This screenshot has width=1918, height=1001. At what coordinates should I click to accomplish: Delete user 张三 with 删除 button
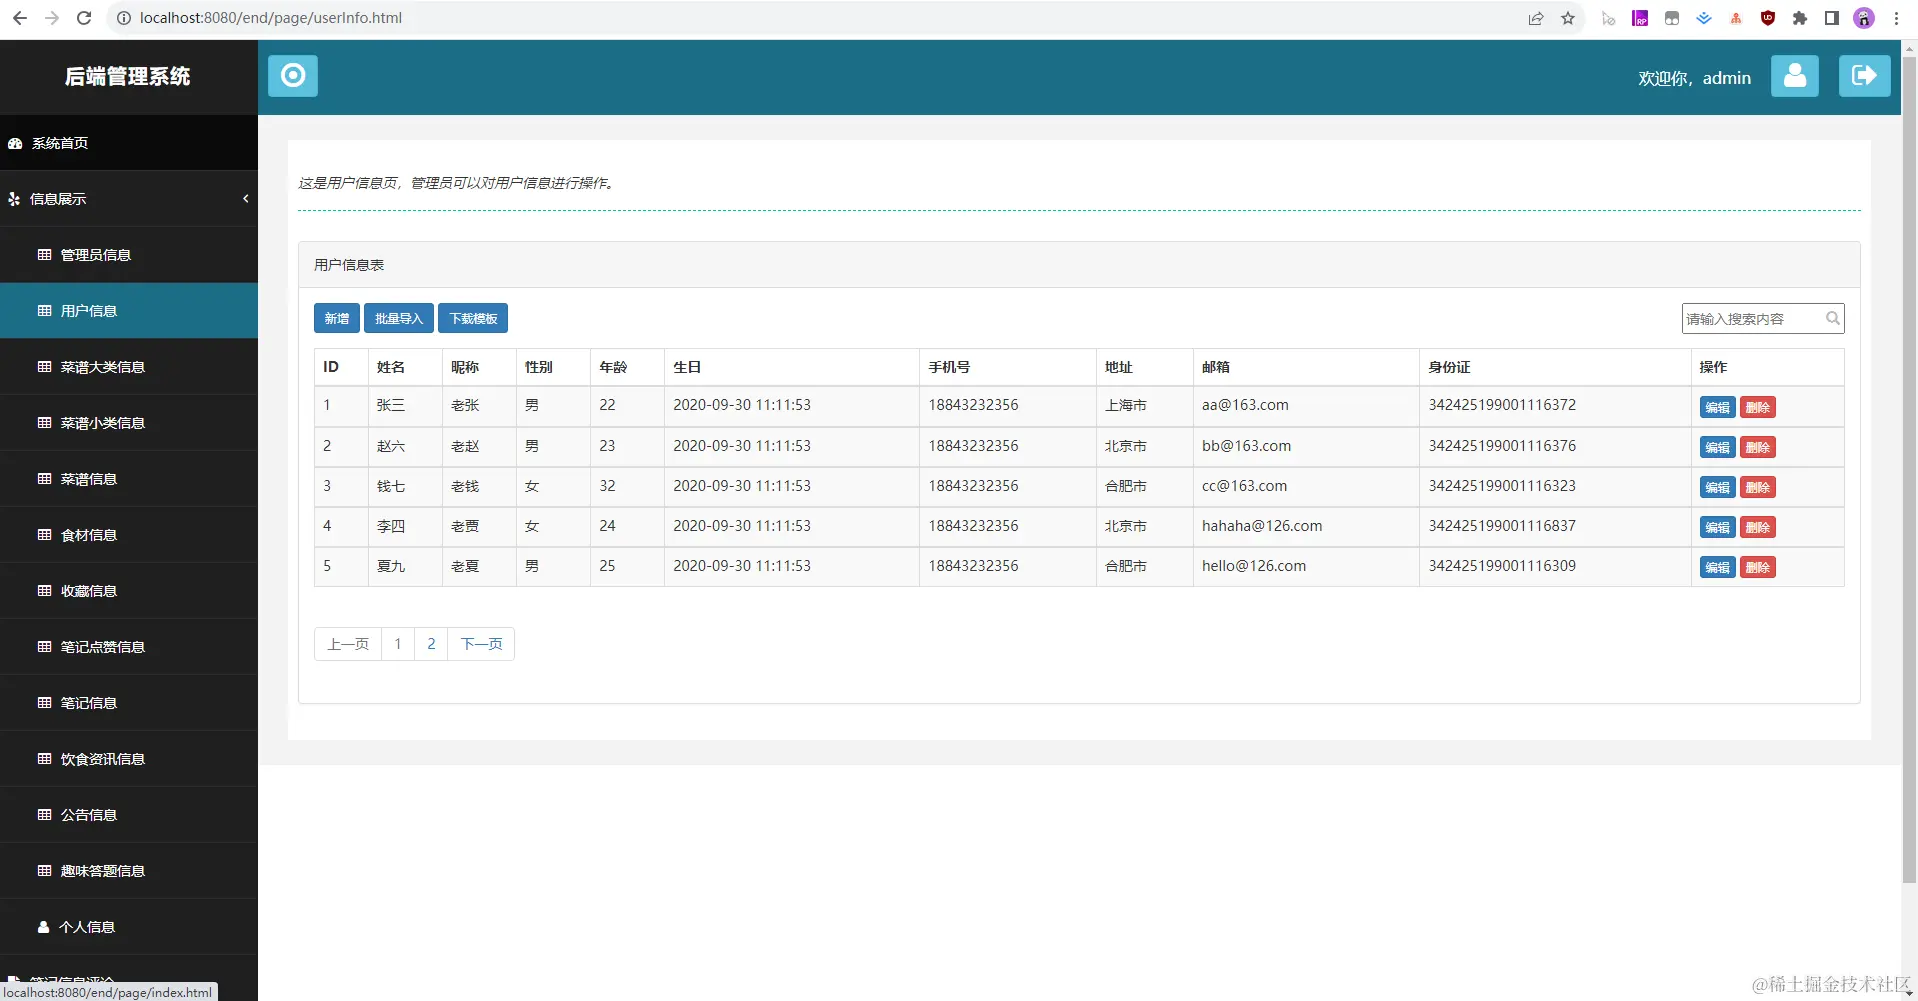click(x=1758, y=407)
